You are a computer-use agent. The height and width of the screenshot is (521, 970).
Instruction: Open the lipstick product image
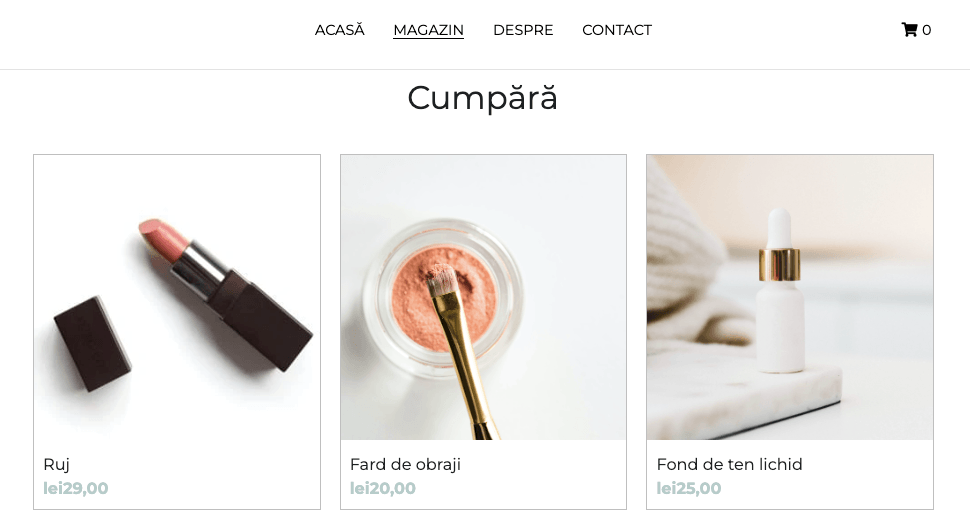(177, 297)
